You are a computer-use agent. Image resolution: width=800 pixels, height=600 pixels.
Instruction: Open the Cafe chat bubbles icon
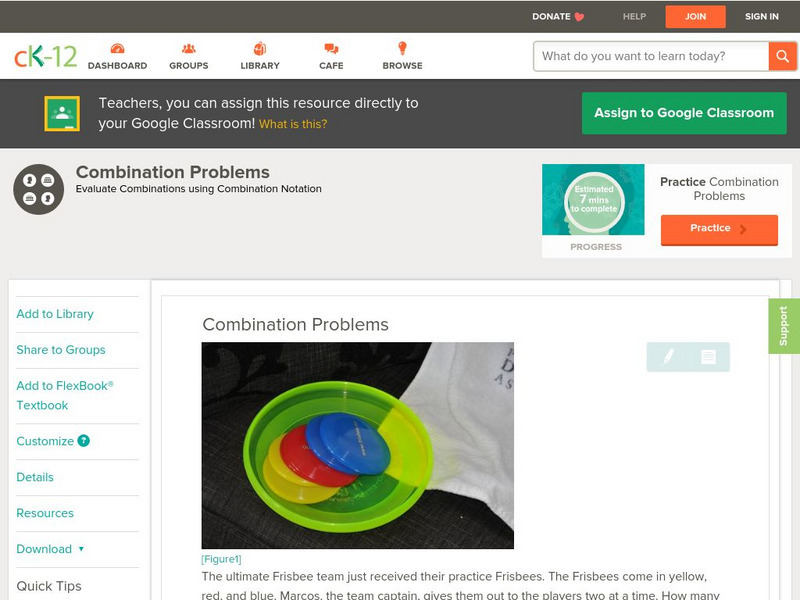click(x=331, y=48)
